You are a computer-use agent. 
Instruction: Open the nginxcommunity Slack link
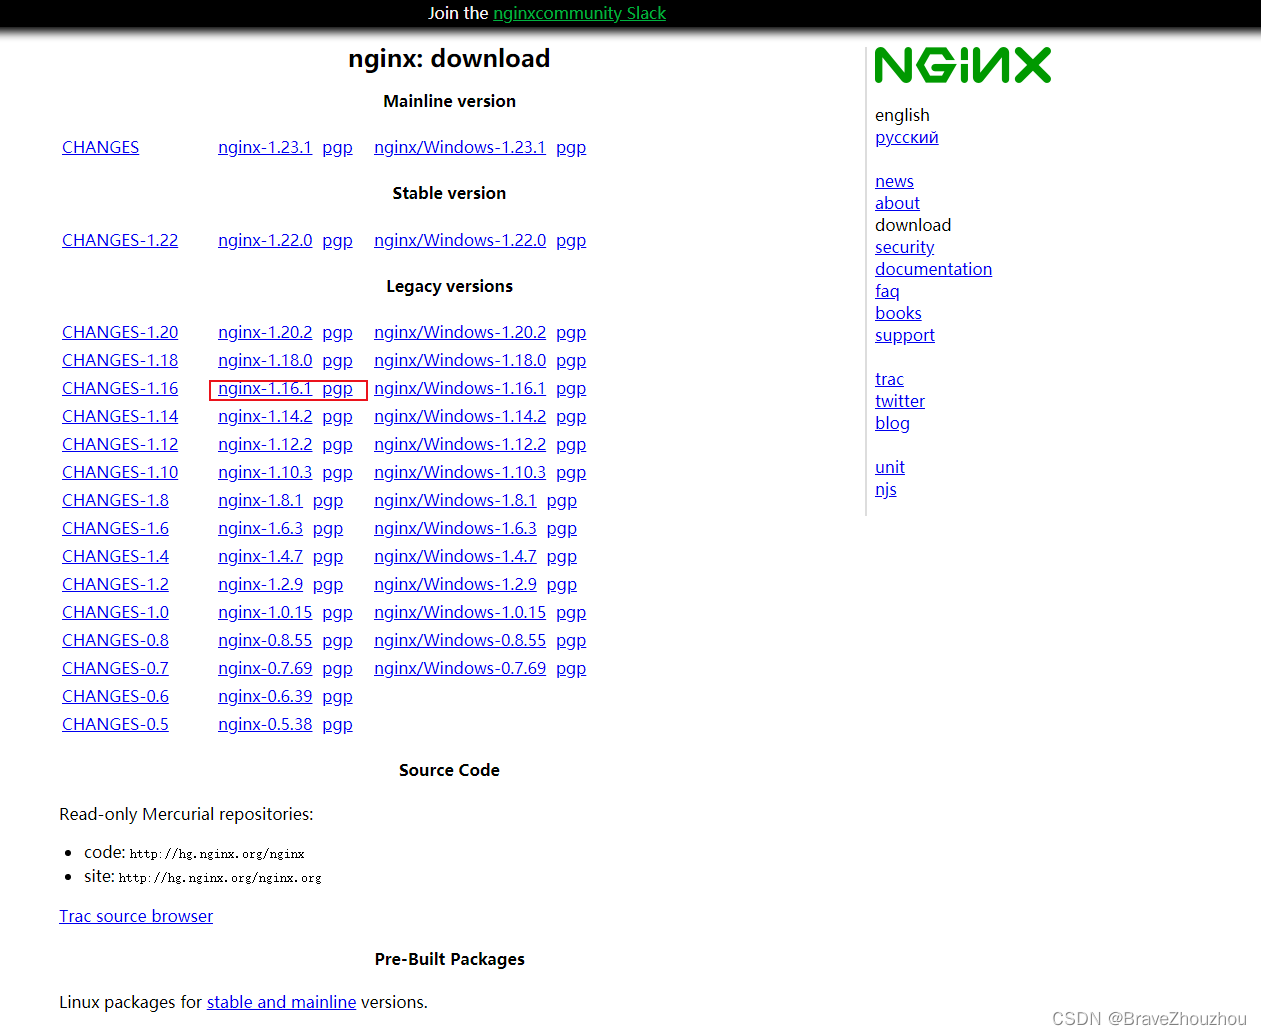[x=579, y=13]
